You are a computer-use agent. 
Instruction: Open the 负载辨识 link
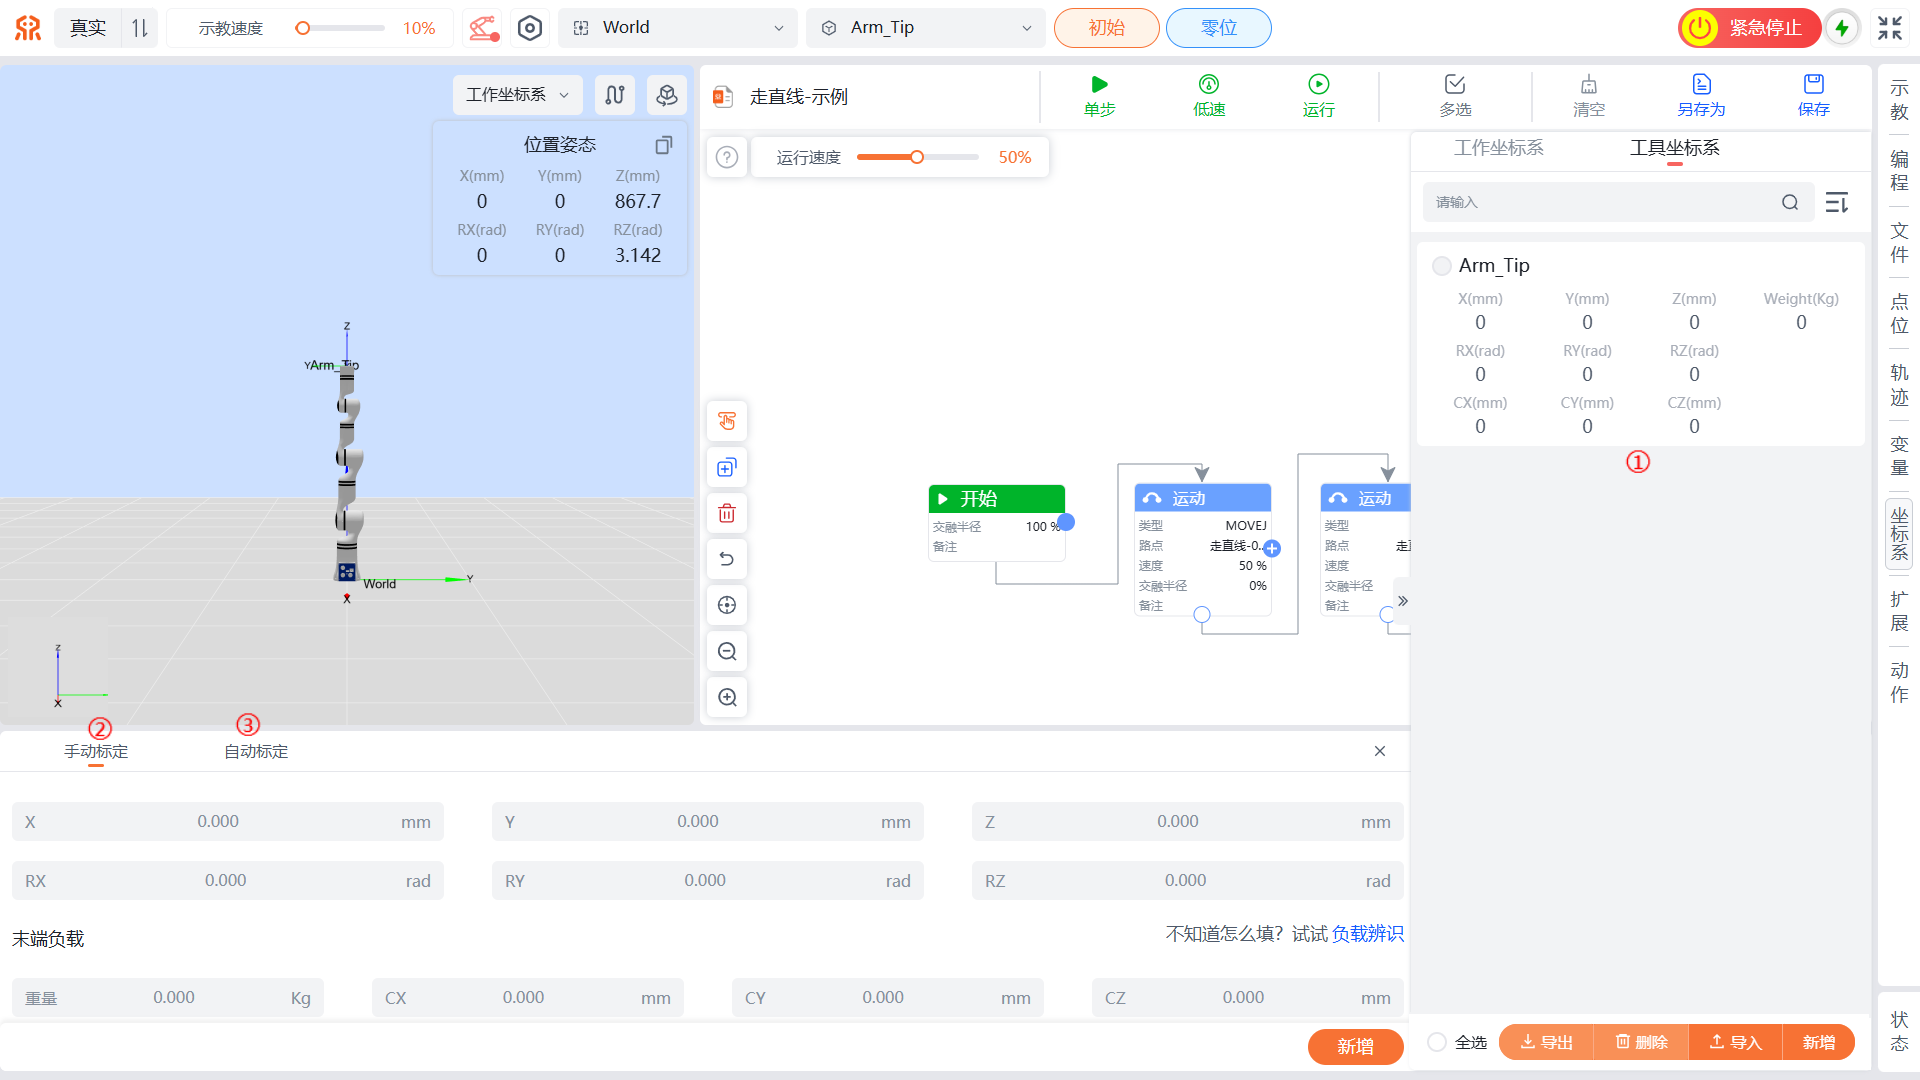1367,934
